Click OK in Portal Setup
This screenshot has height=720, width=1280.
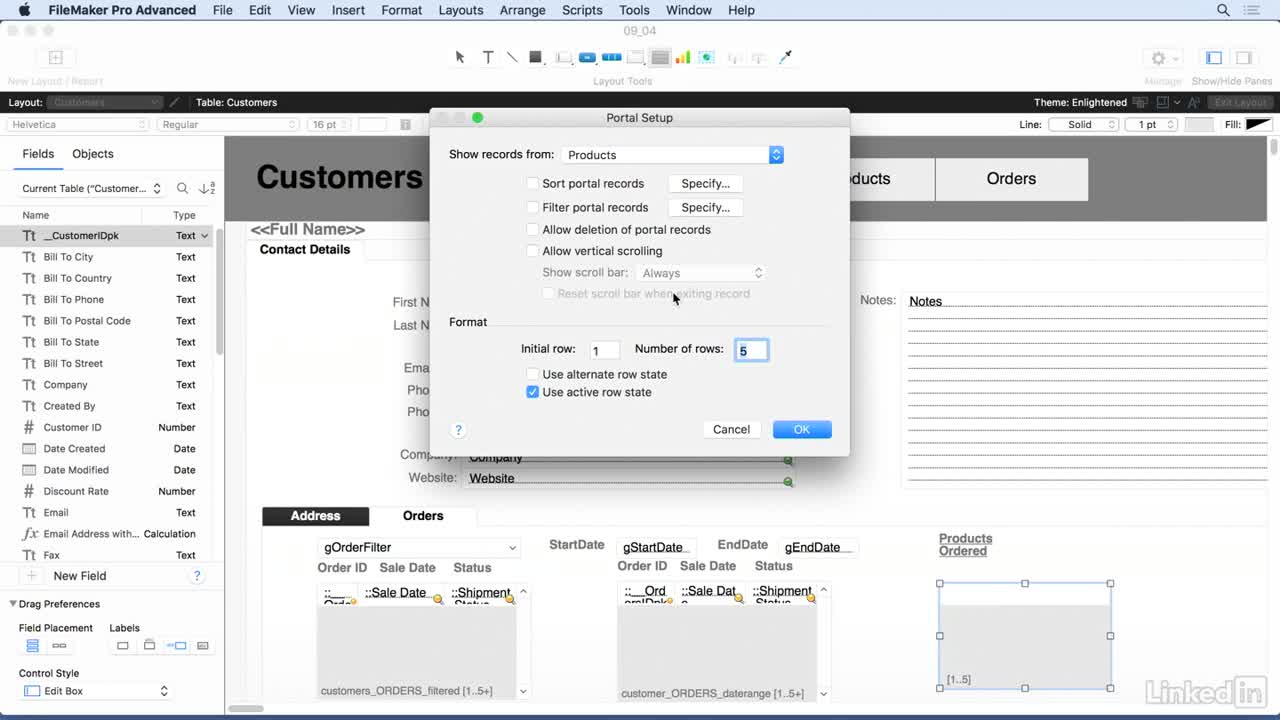click(x=802, y=430)
